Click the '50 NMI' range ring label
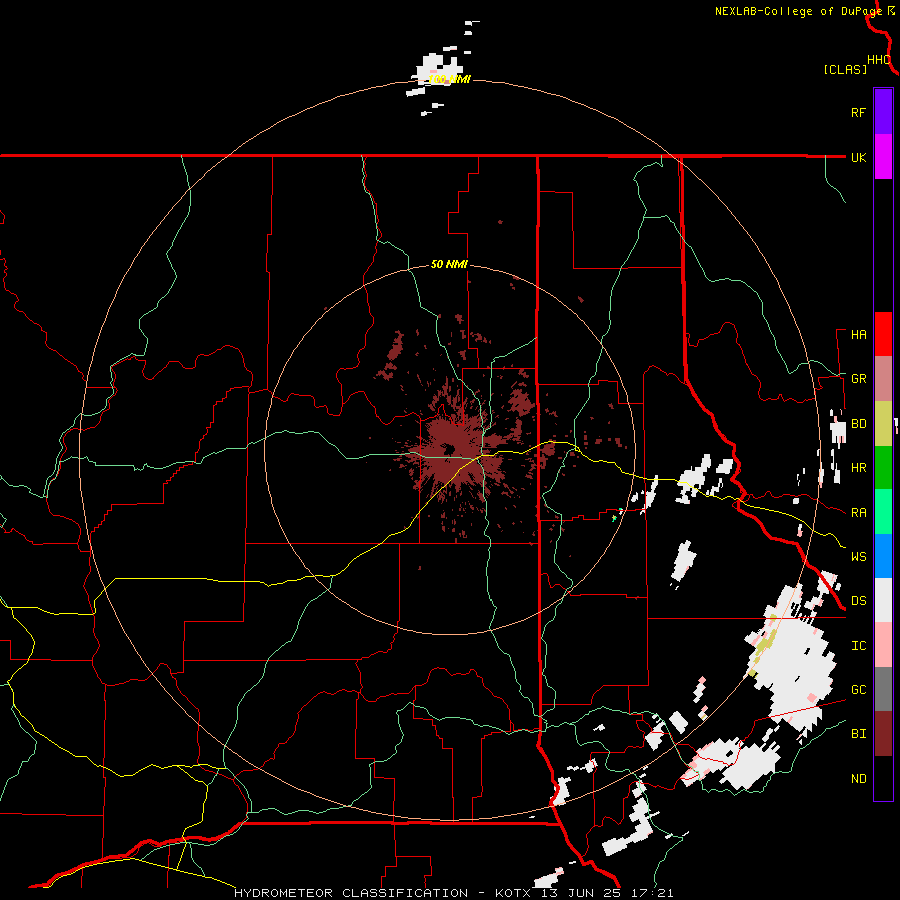900x900 pixels. point(449,265)
